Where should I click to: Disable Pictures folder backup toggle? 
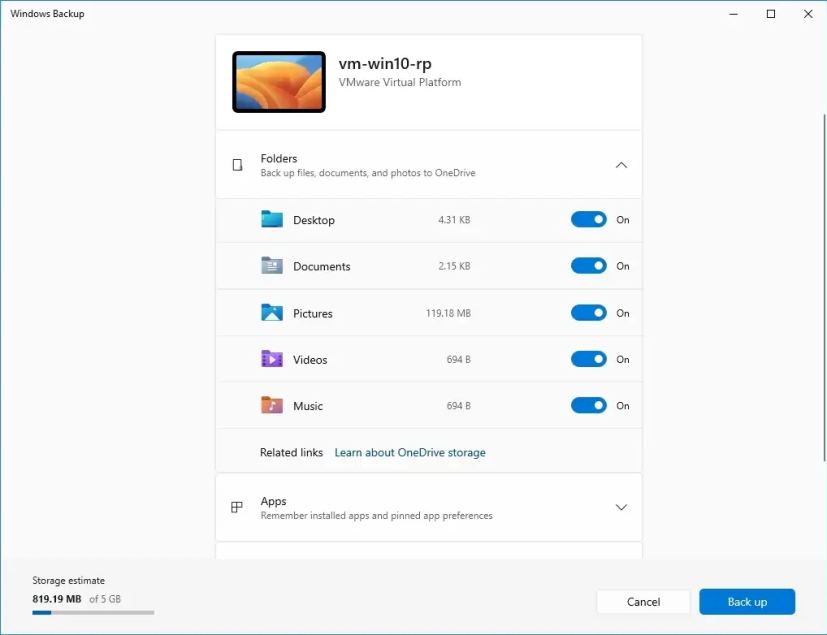[x=589, y=313]
